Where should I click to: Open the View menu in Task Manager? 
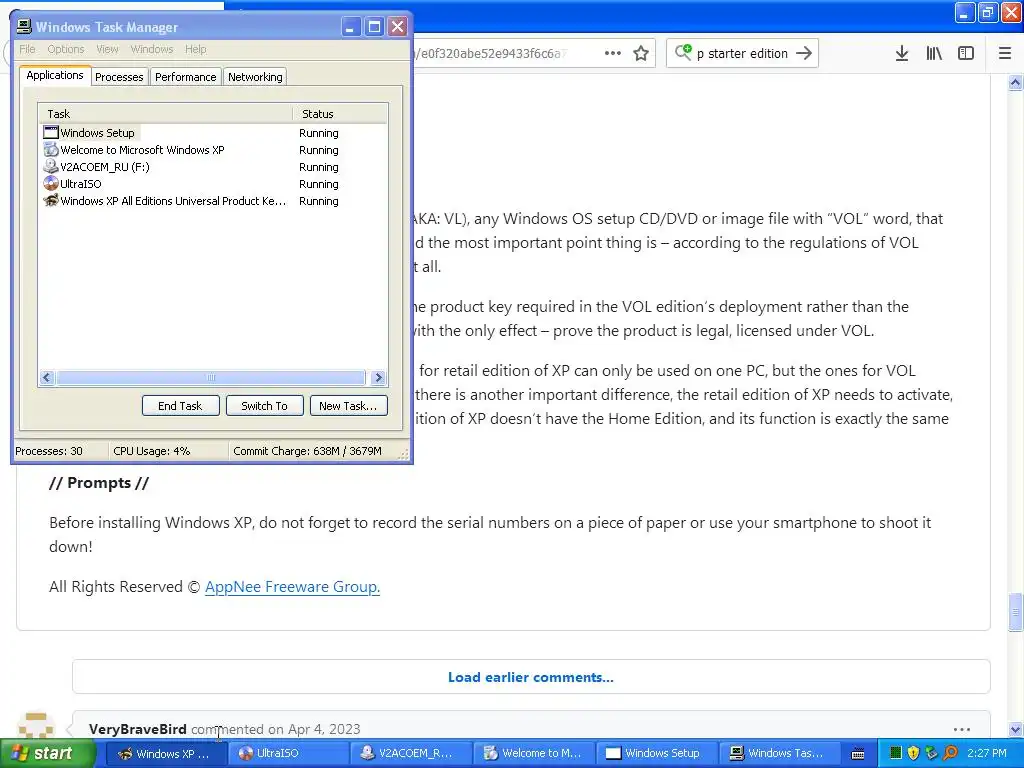point(107,49)
